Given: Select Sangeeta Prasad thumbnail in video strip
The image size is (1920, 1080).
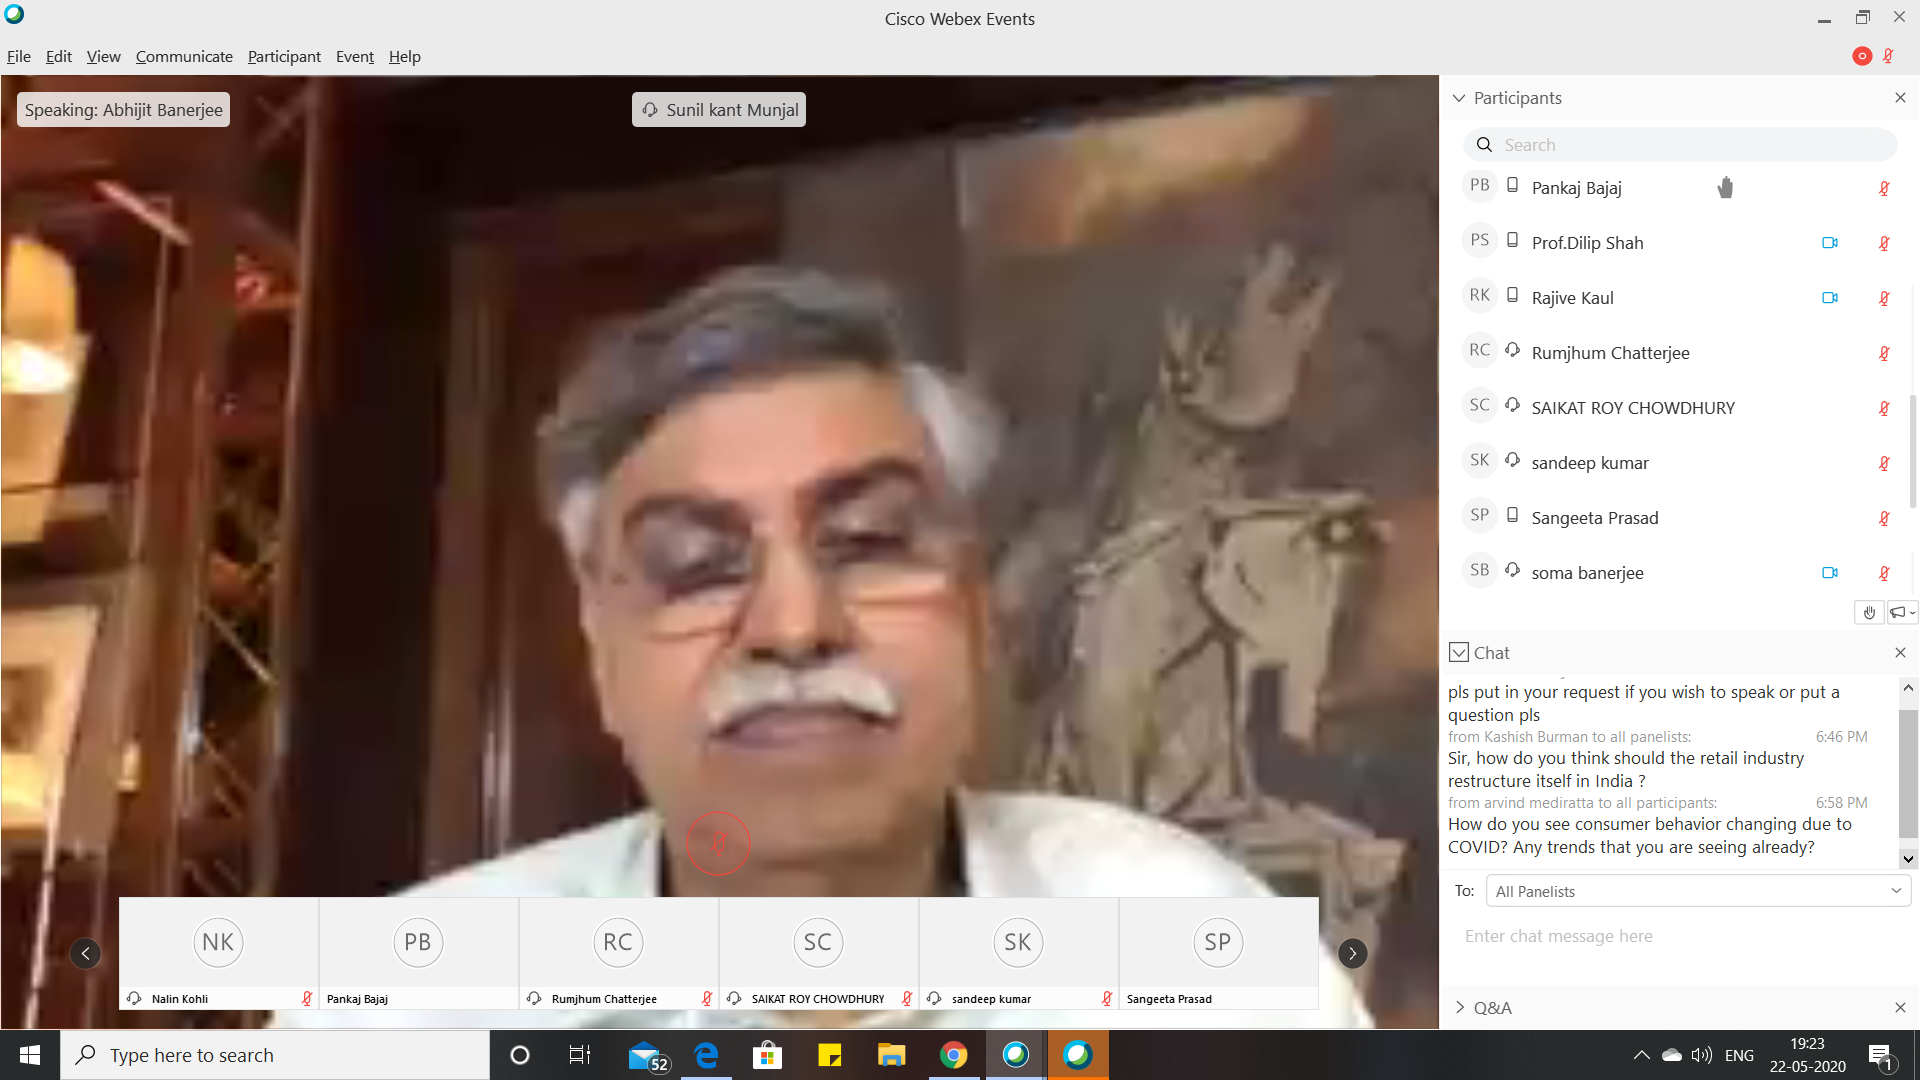Looking at the screenshot, I should pyautogui.click(x=1218, y=954).
